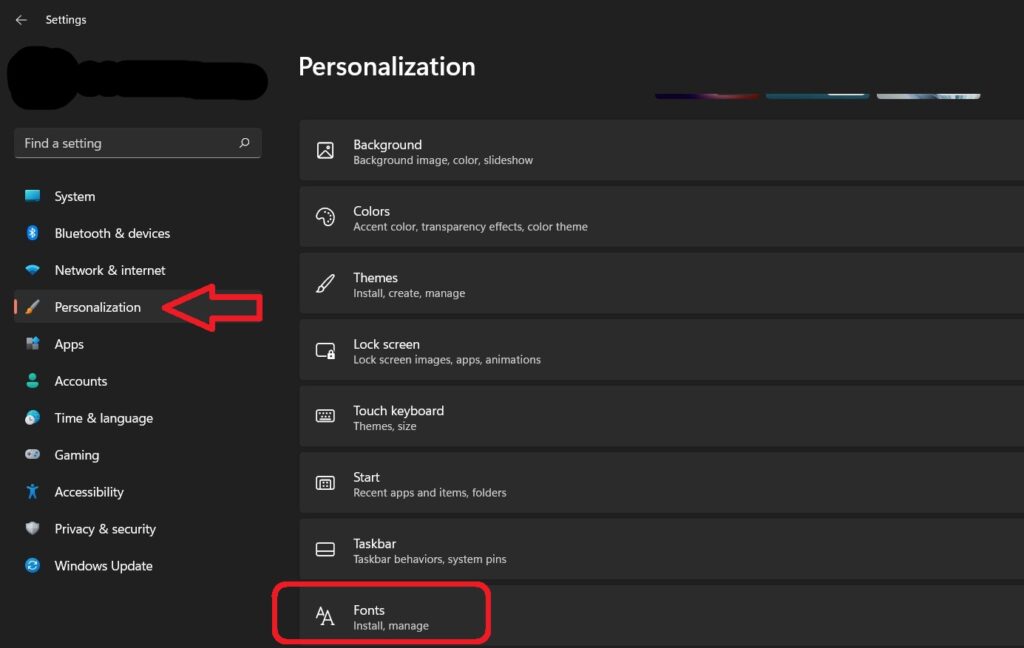Click the Touch keyboard icon
The height and width of the screenshot is (648, 1024).
324,415
